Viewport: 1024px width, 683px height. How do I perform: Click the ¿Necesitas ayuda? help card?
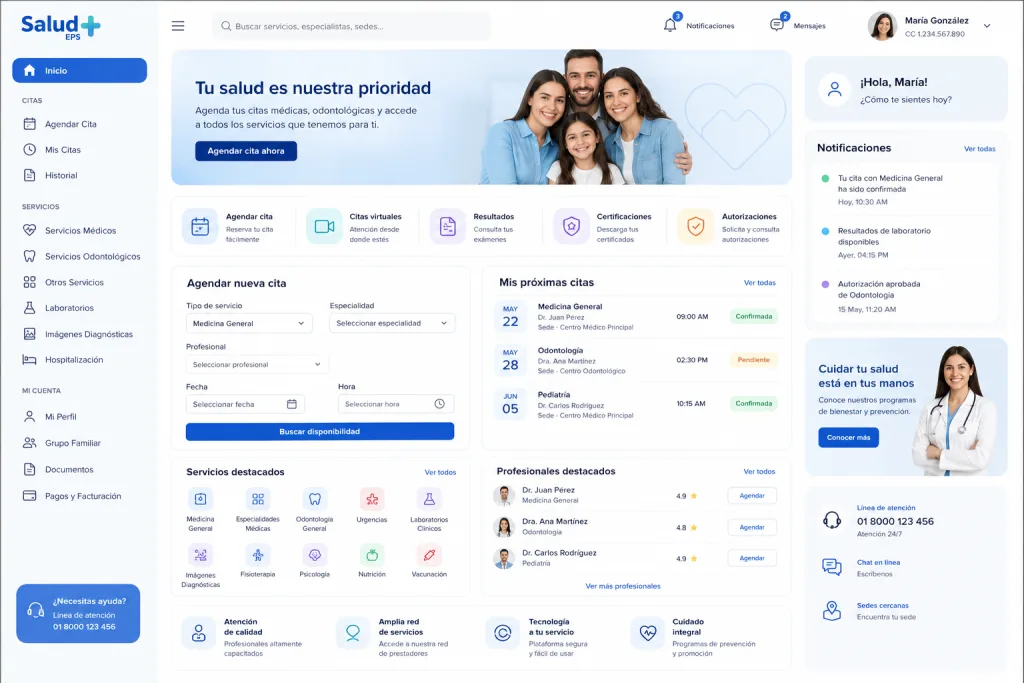tap(78, 614)
